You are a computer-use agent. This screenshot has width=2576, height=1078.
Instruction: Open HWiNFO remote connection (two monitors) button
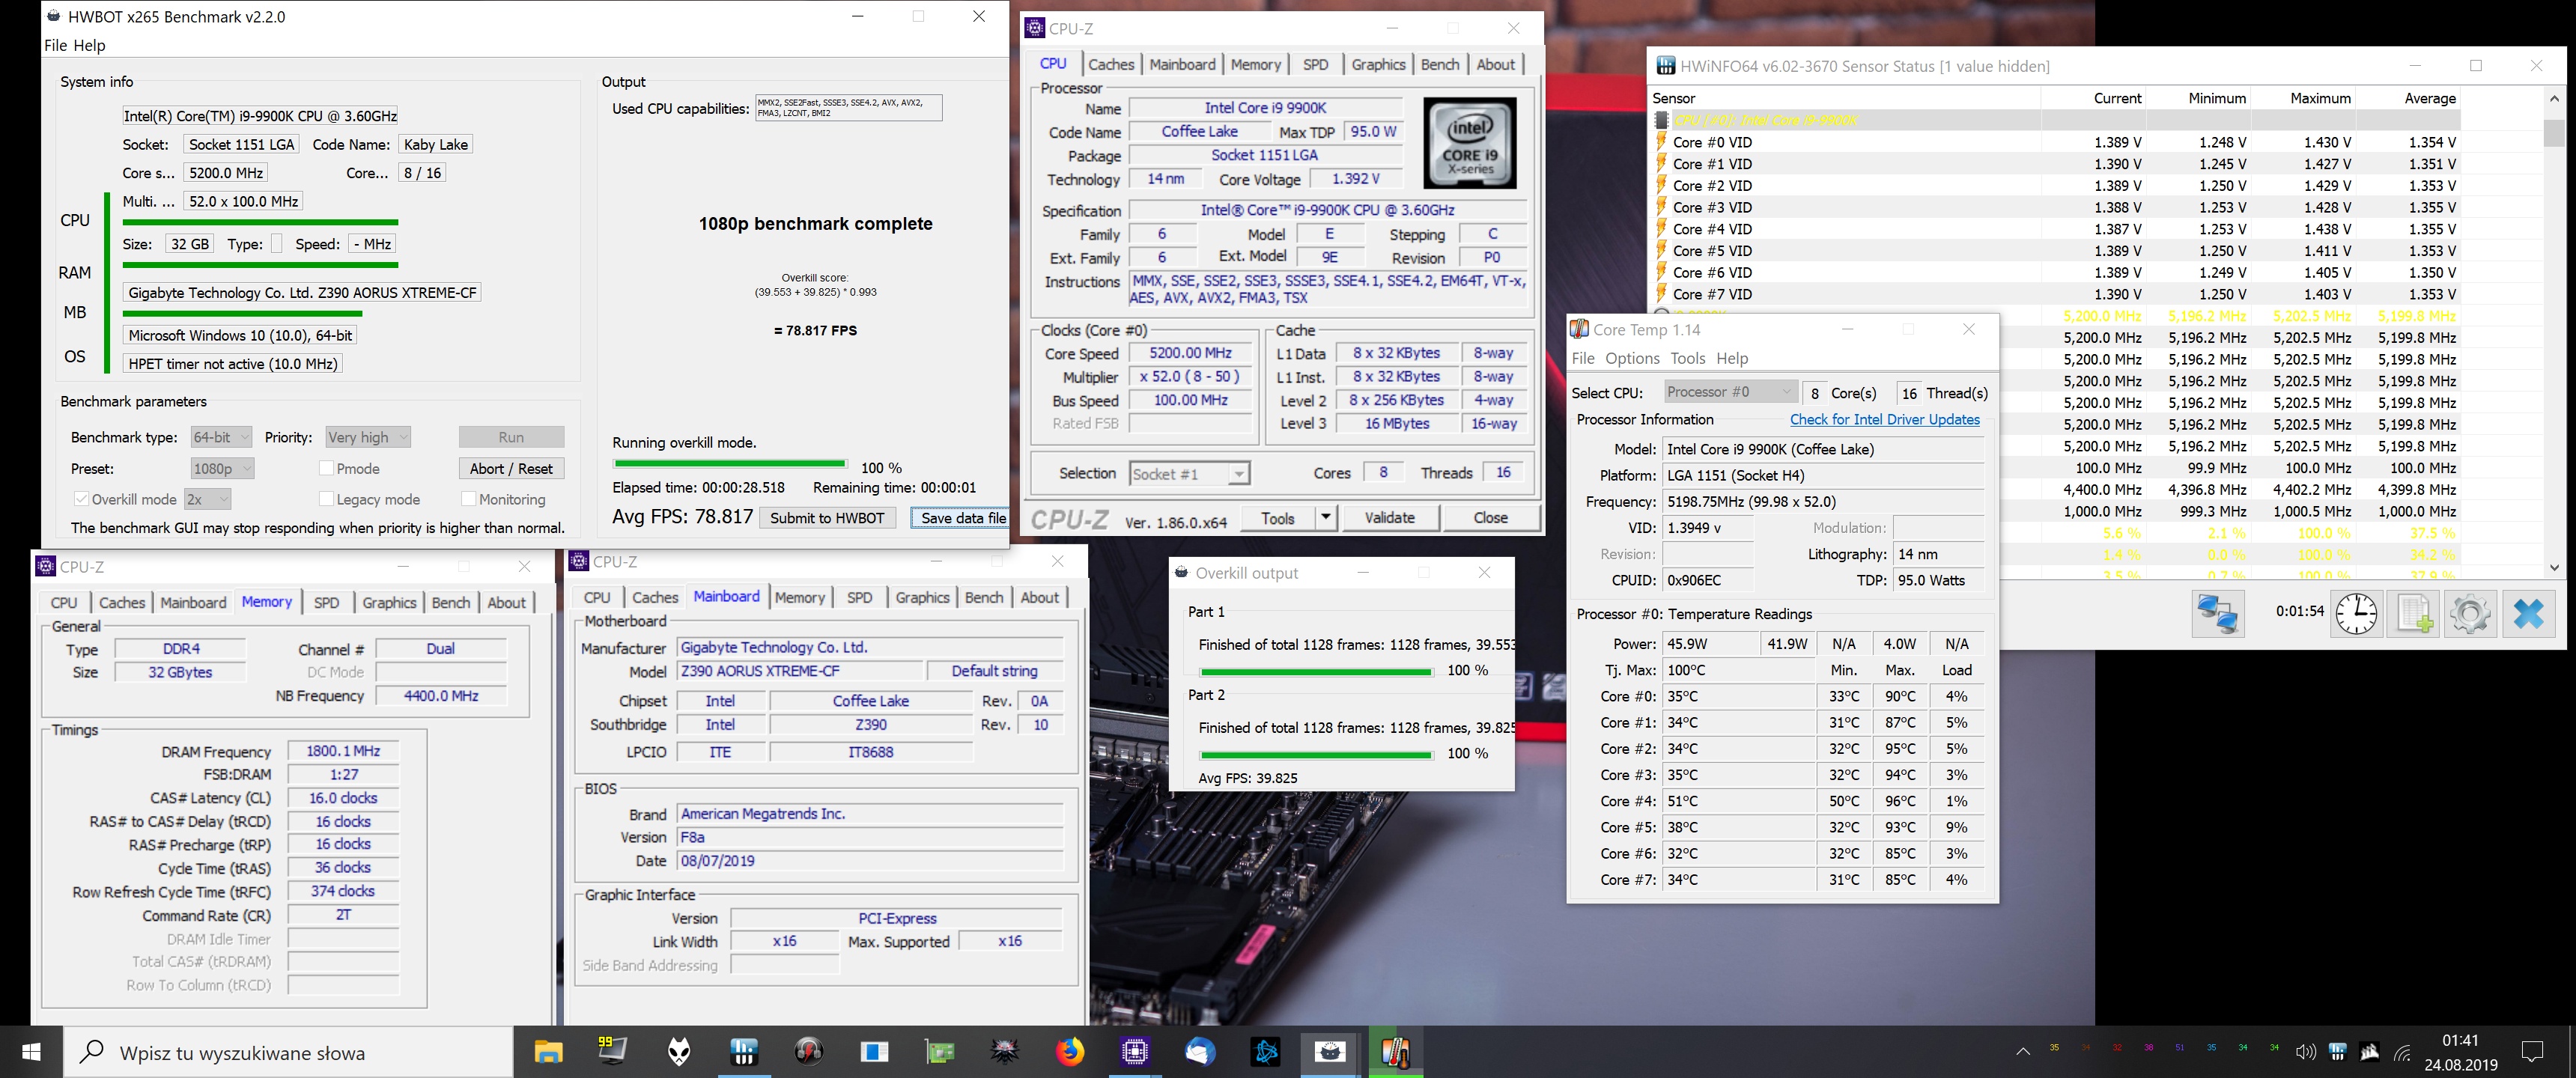[2217, 612]
